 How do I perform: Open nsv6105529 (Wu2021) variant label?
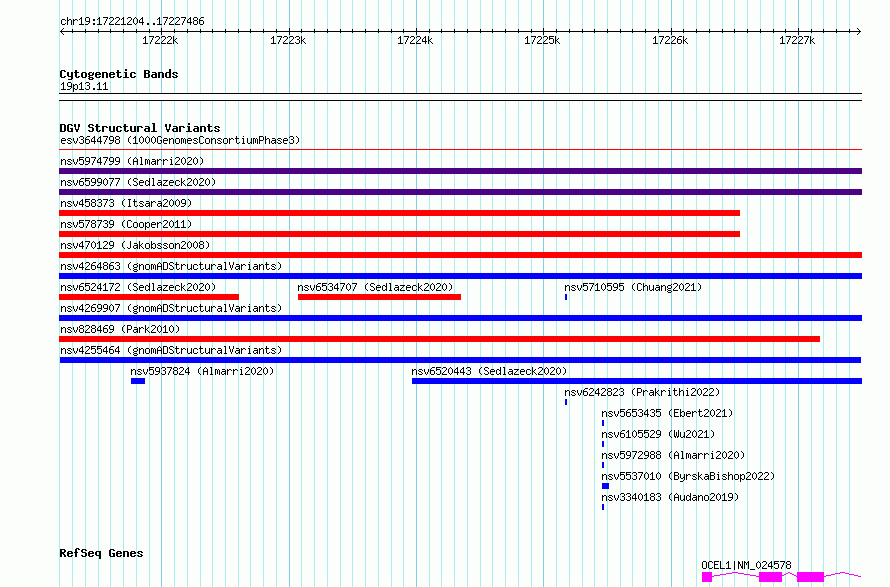point(658,434)
